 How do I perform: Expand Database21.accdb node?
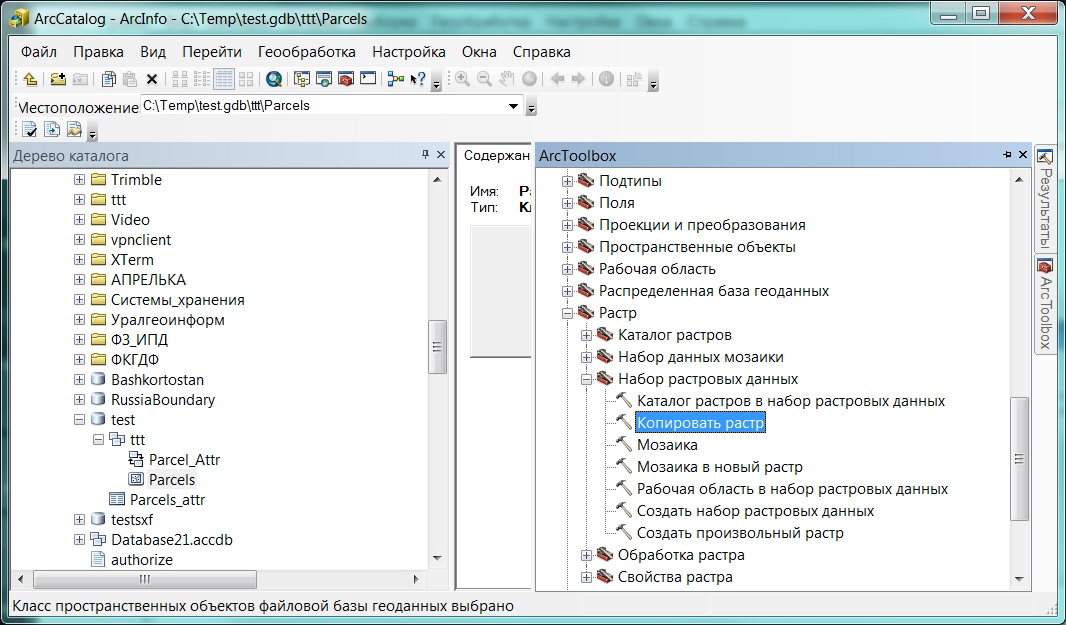pyautogui.click(x=80, y=539)
